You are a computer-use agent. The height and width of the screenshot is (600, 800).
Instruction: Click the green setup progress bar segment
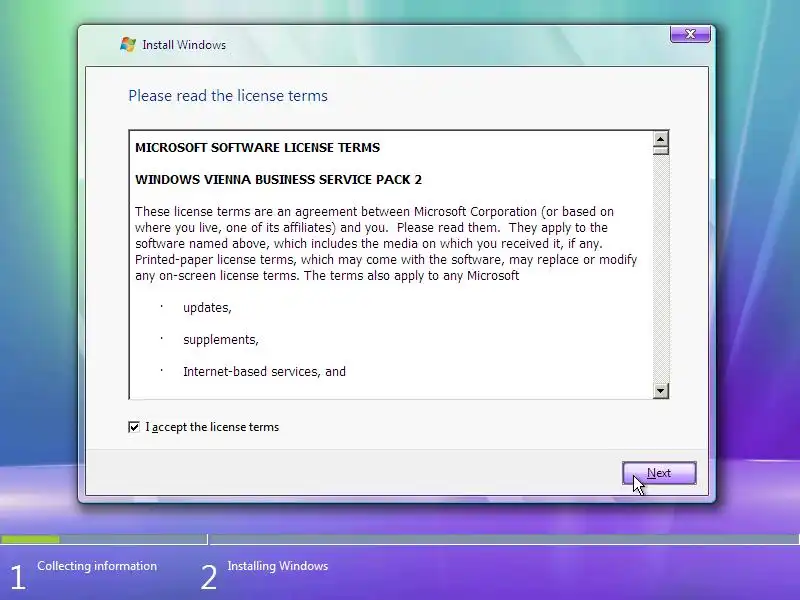click(x=30, y=539)
